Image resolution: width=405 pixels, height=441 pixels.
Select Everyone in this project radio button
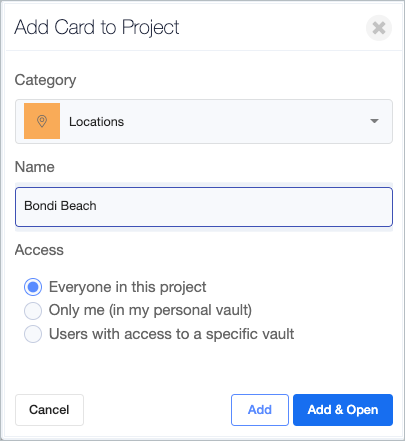pos(33,287)
